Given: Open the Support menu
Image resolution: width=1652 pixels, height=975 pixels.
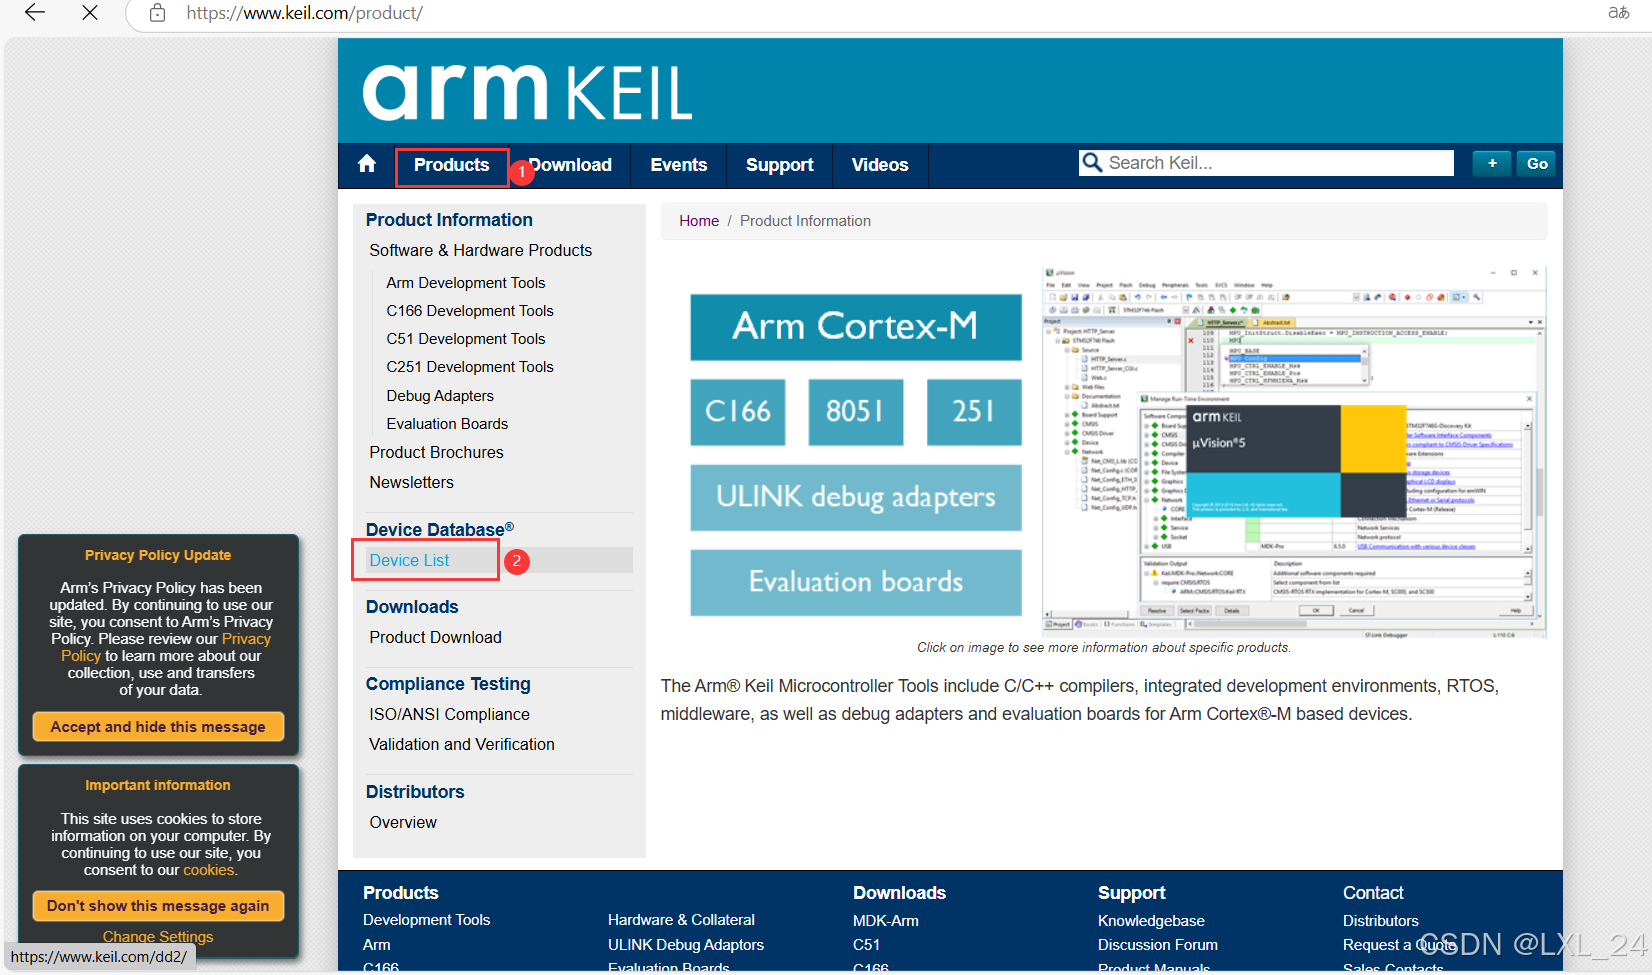Looking at the screenshot, I should (x=780, y=165).
